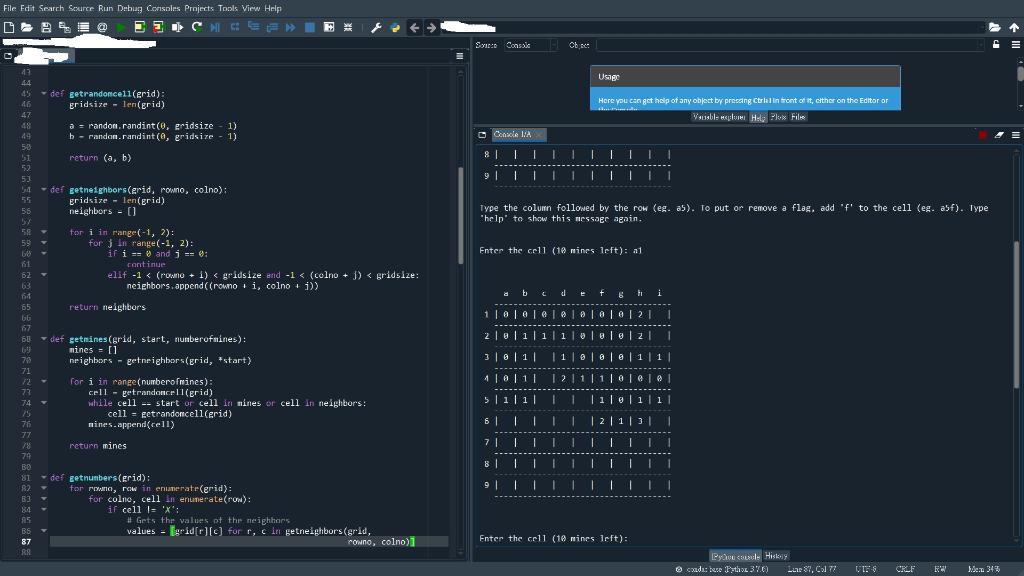
Task: Save the current file using the save icon
Action: coord(45,27)
